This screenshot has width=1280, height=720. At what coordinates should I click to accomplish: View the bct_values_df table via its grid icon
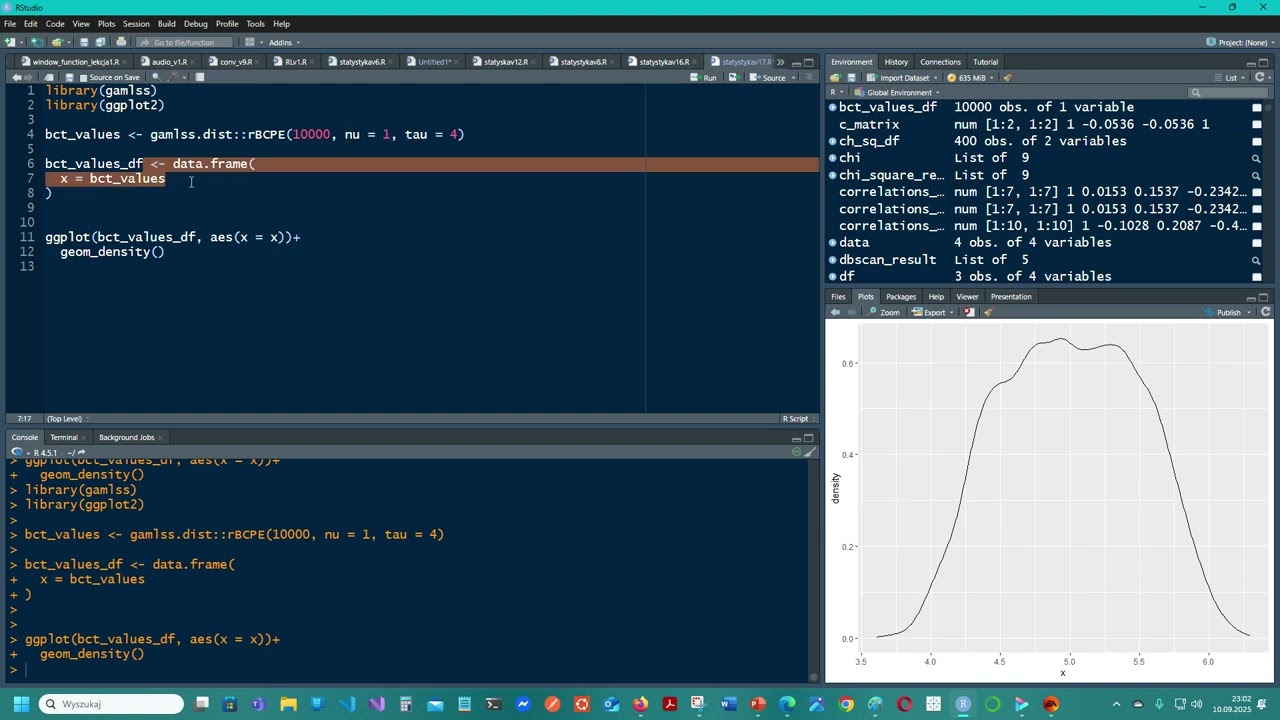[x=1257, y=107]
